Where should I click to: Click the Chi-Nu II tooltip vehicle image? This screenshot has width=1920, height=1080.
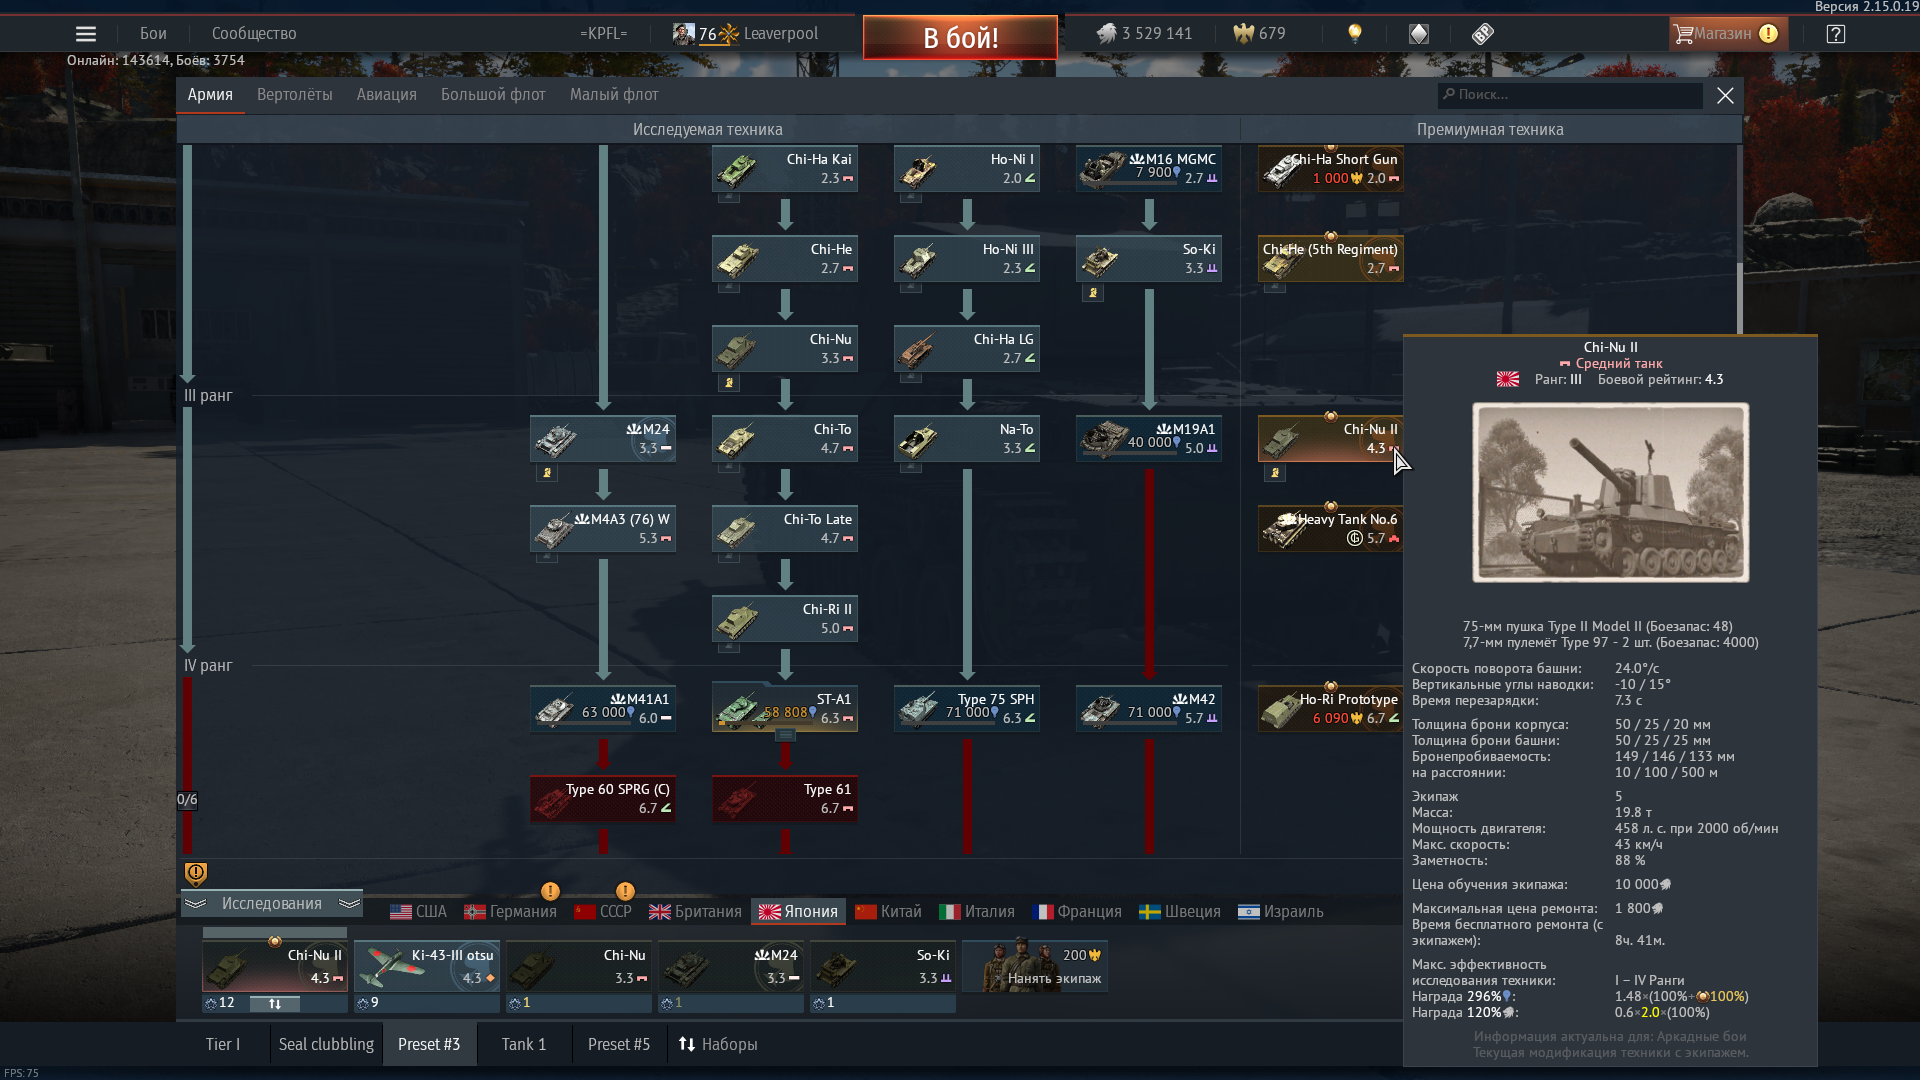click(x=1611, y=493)
